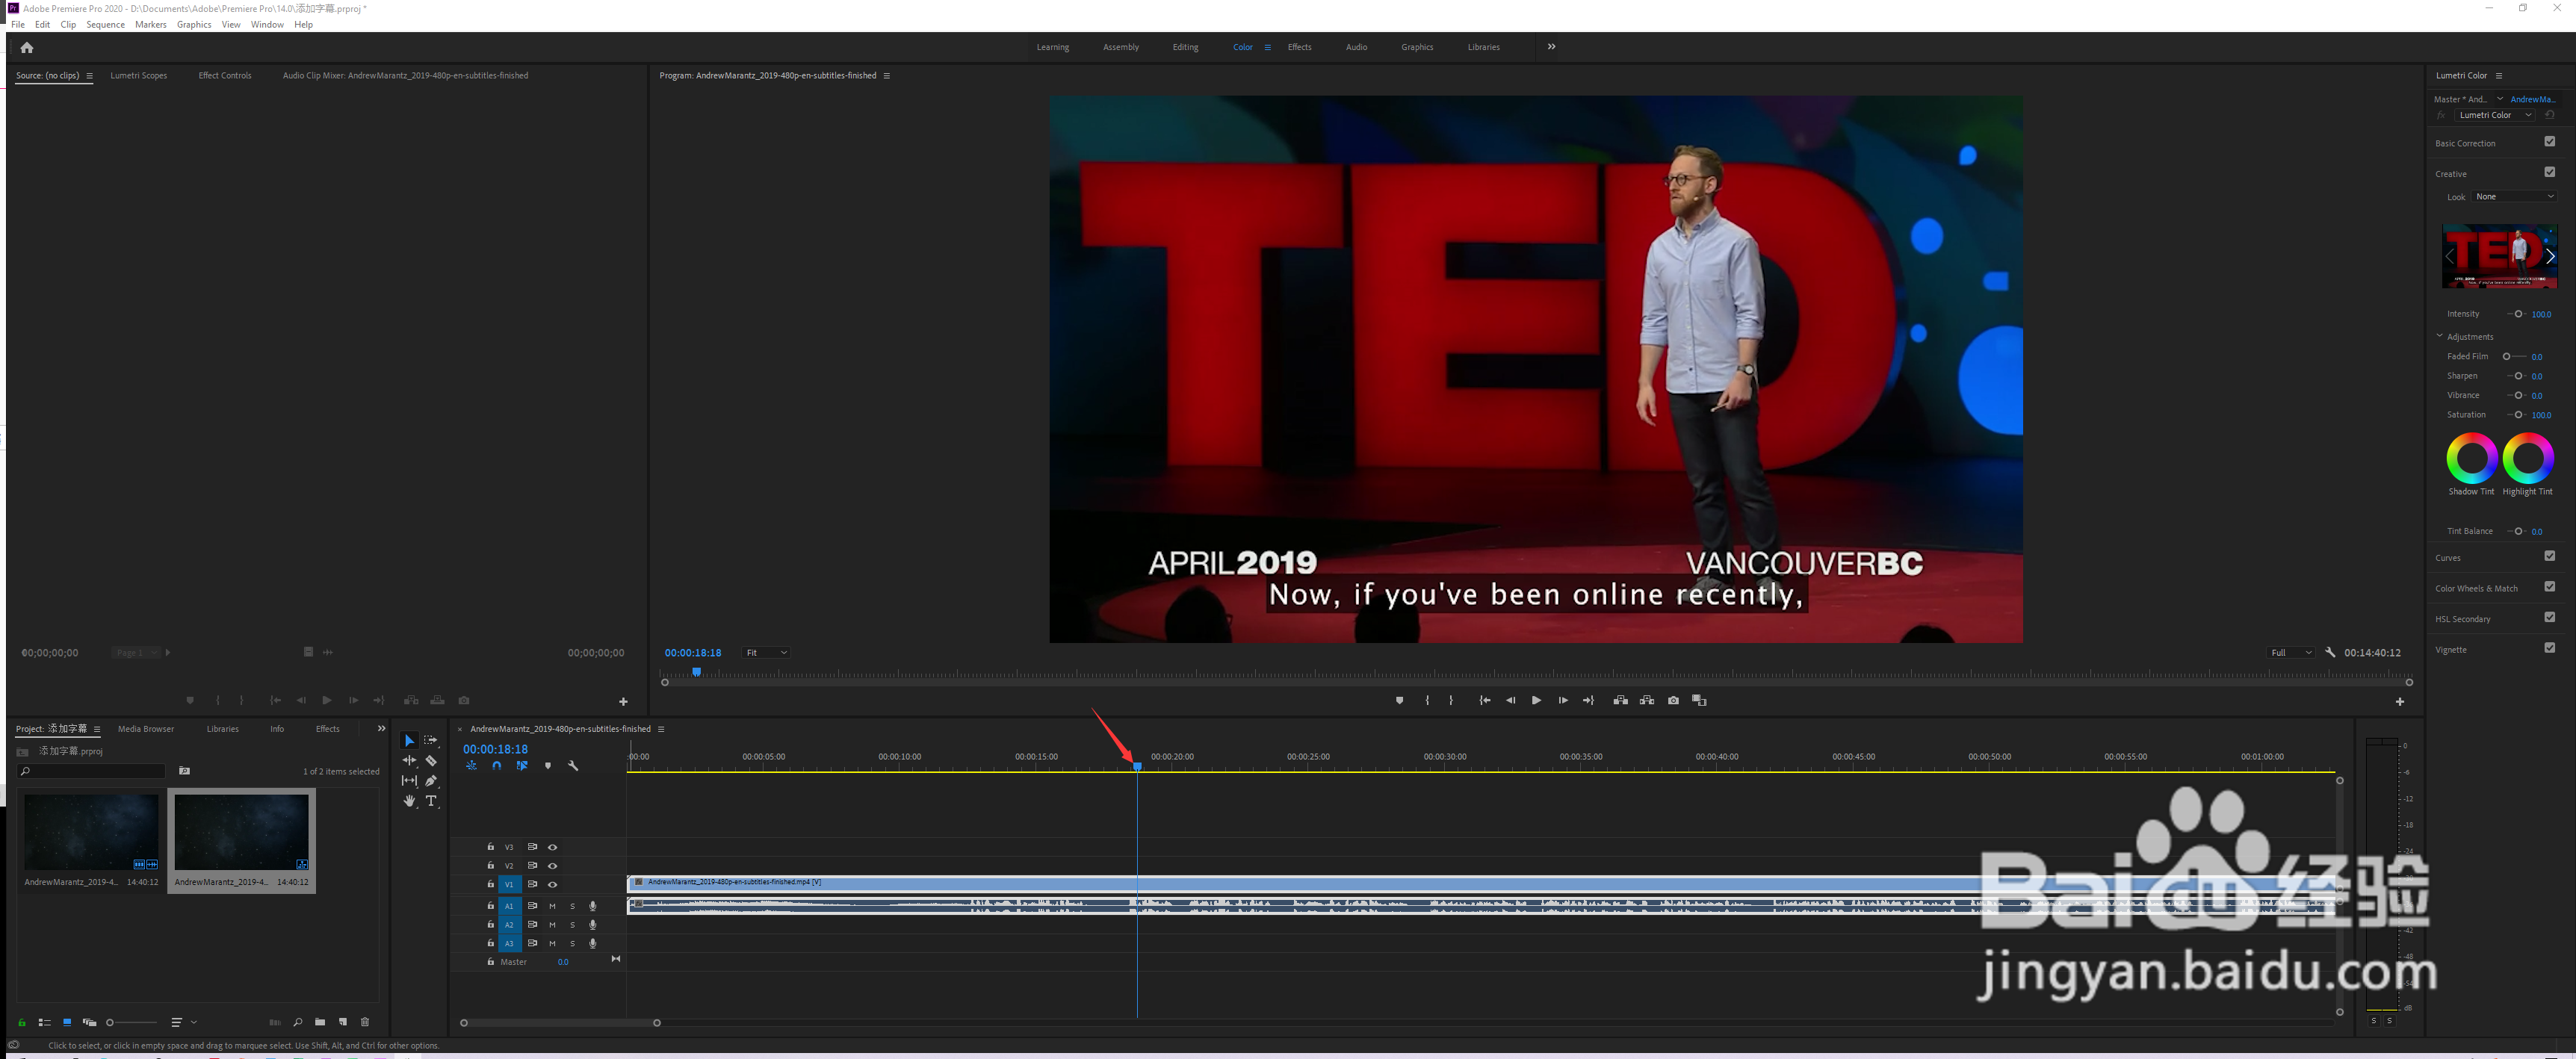2576x1059 pixels.
Task: Click Shadow Tint color wheel
Action: pos(2471,458)
